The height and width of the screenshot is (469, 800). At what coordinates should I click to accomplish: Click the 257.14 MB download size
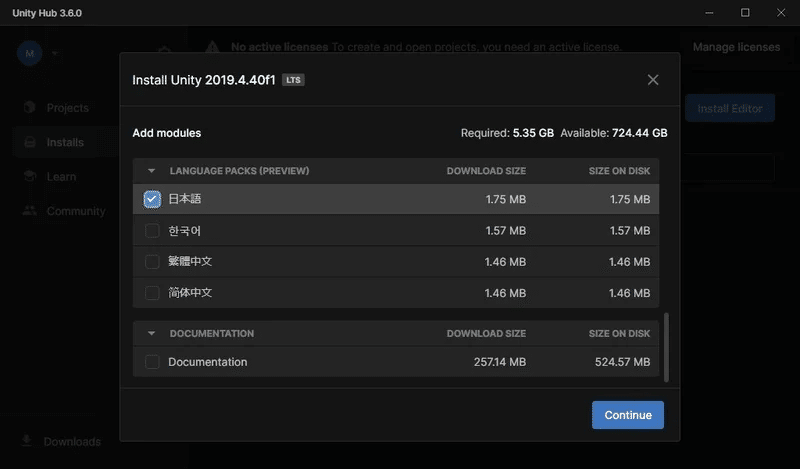[x=499, y=362]
